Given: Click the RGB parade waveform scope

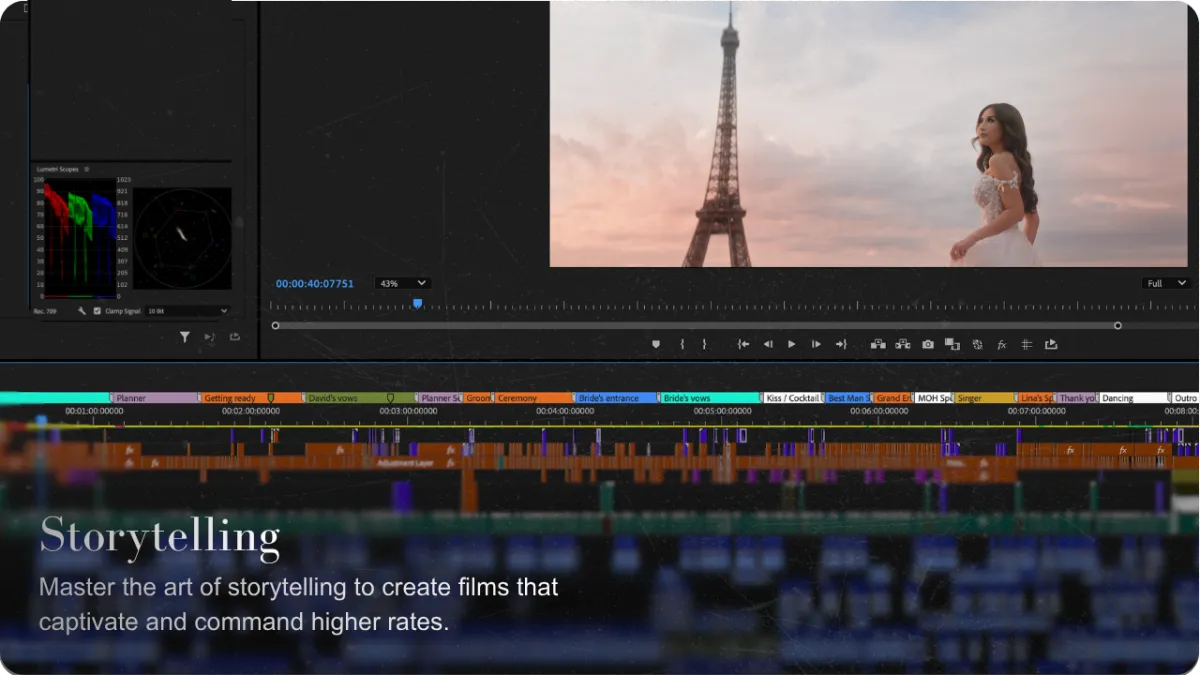Looking at the screenshot, I should tap(81, 239).
